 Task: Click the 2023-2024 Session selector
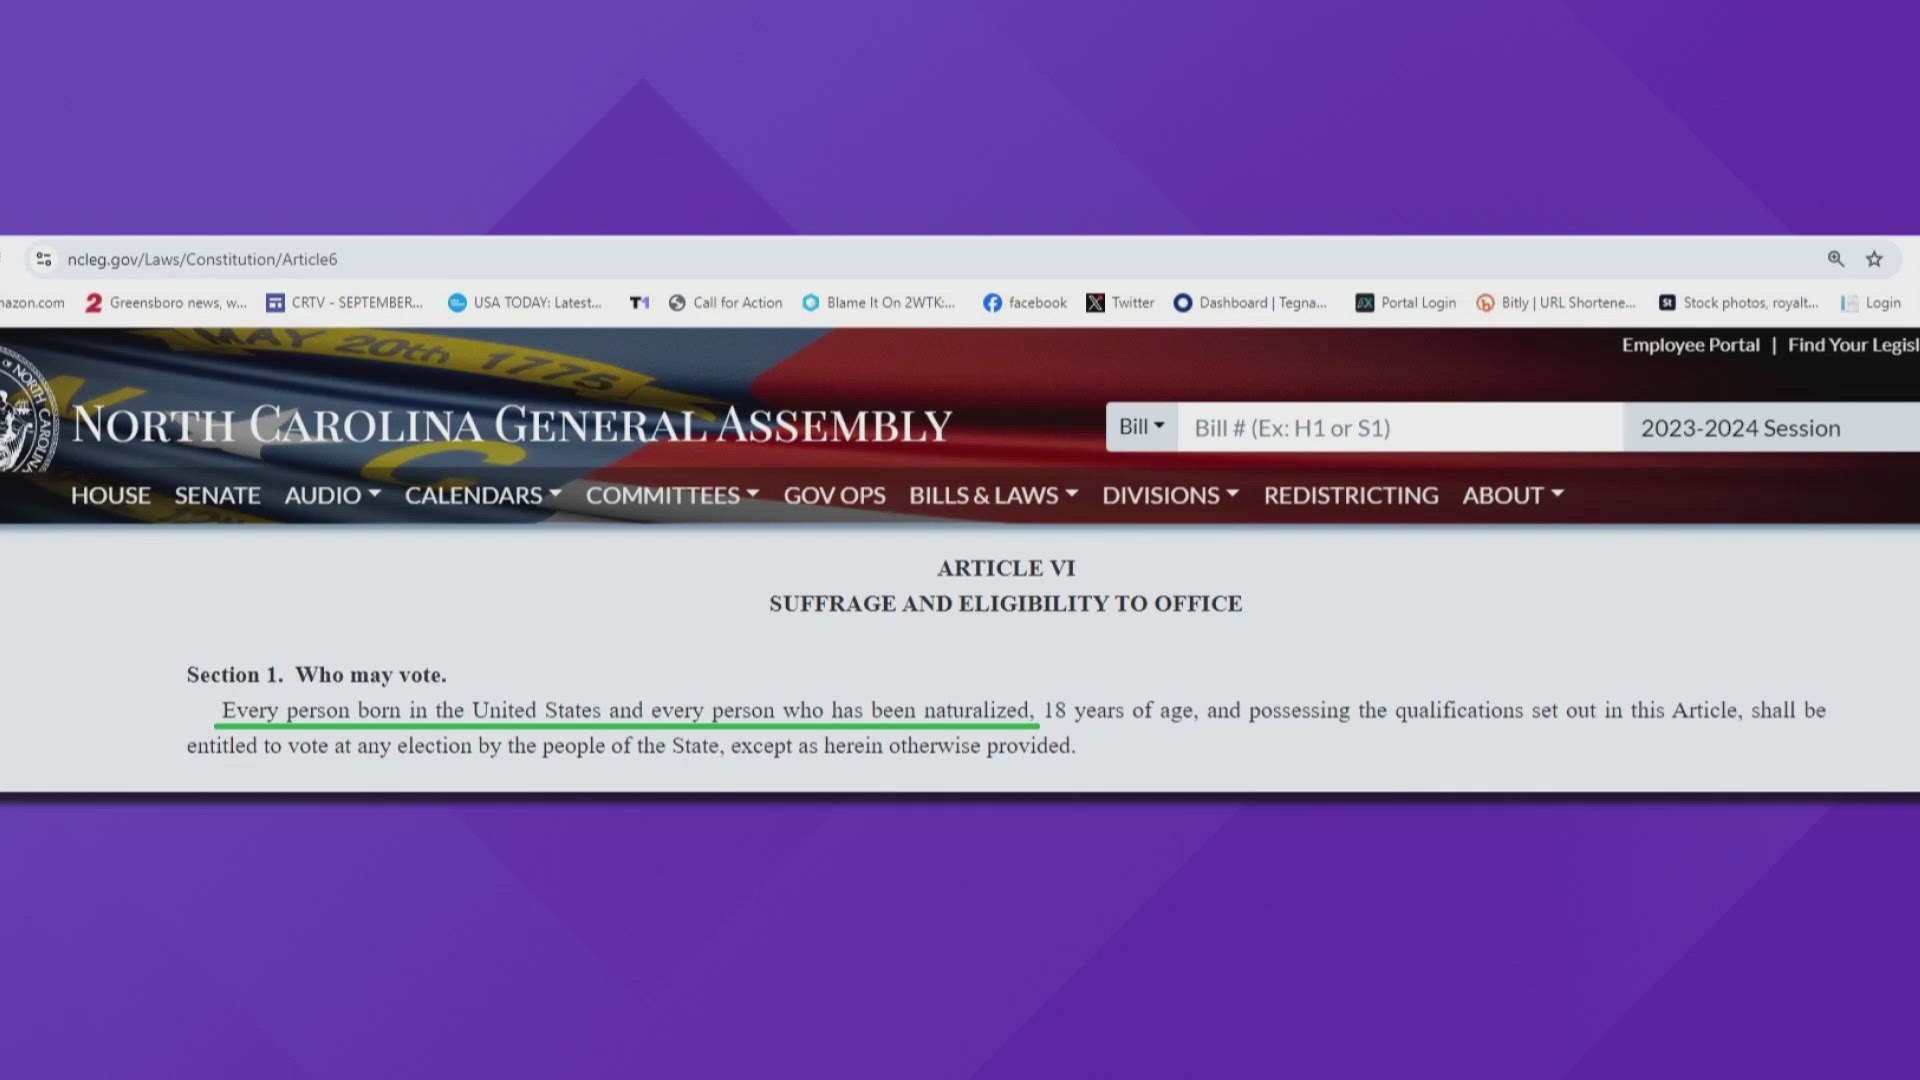click(x=1741, y=427)
